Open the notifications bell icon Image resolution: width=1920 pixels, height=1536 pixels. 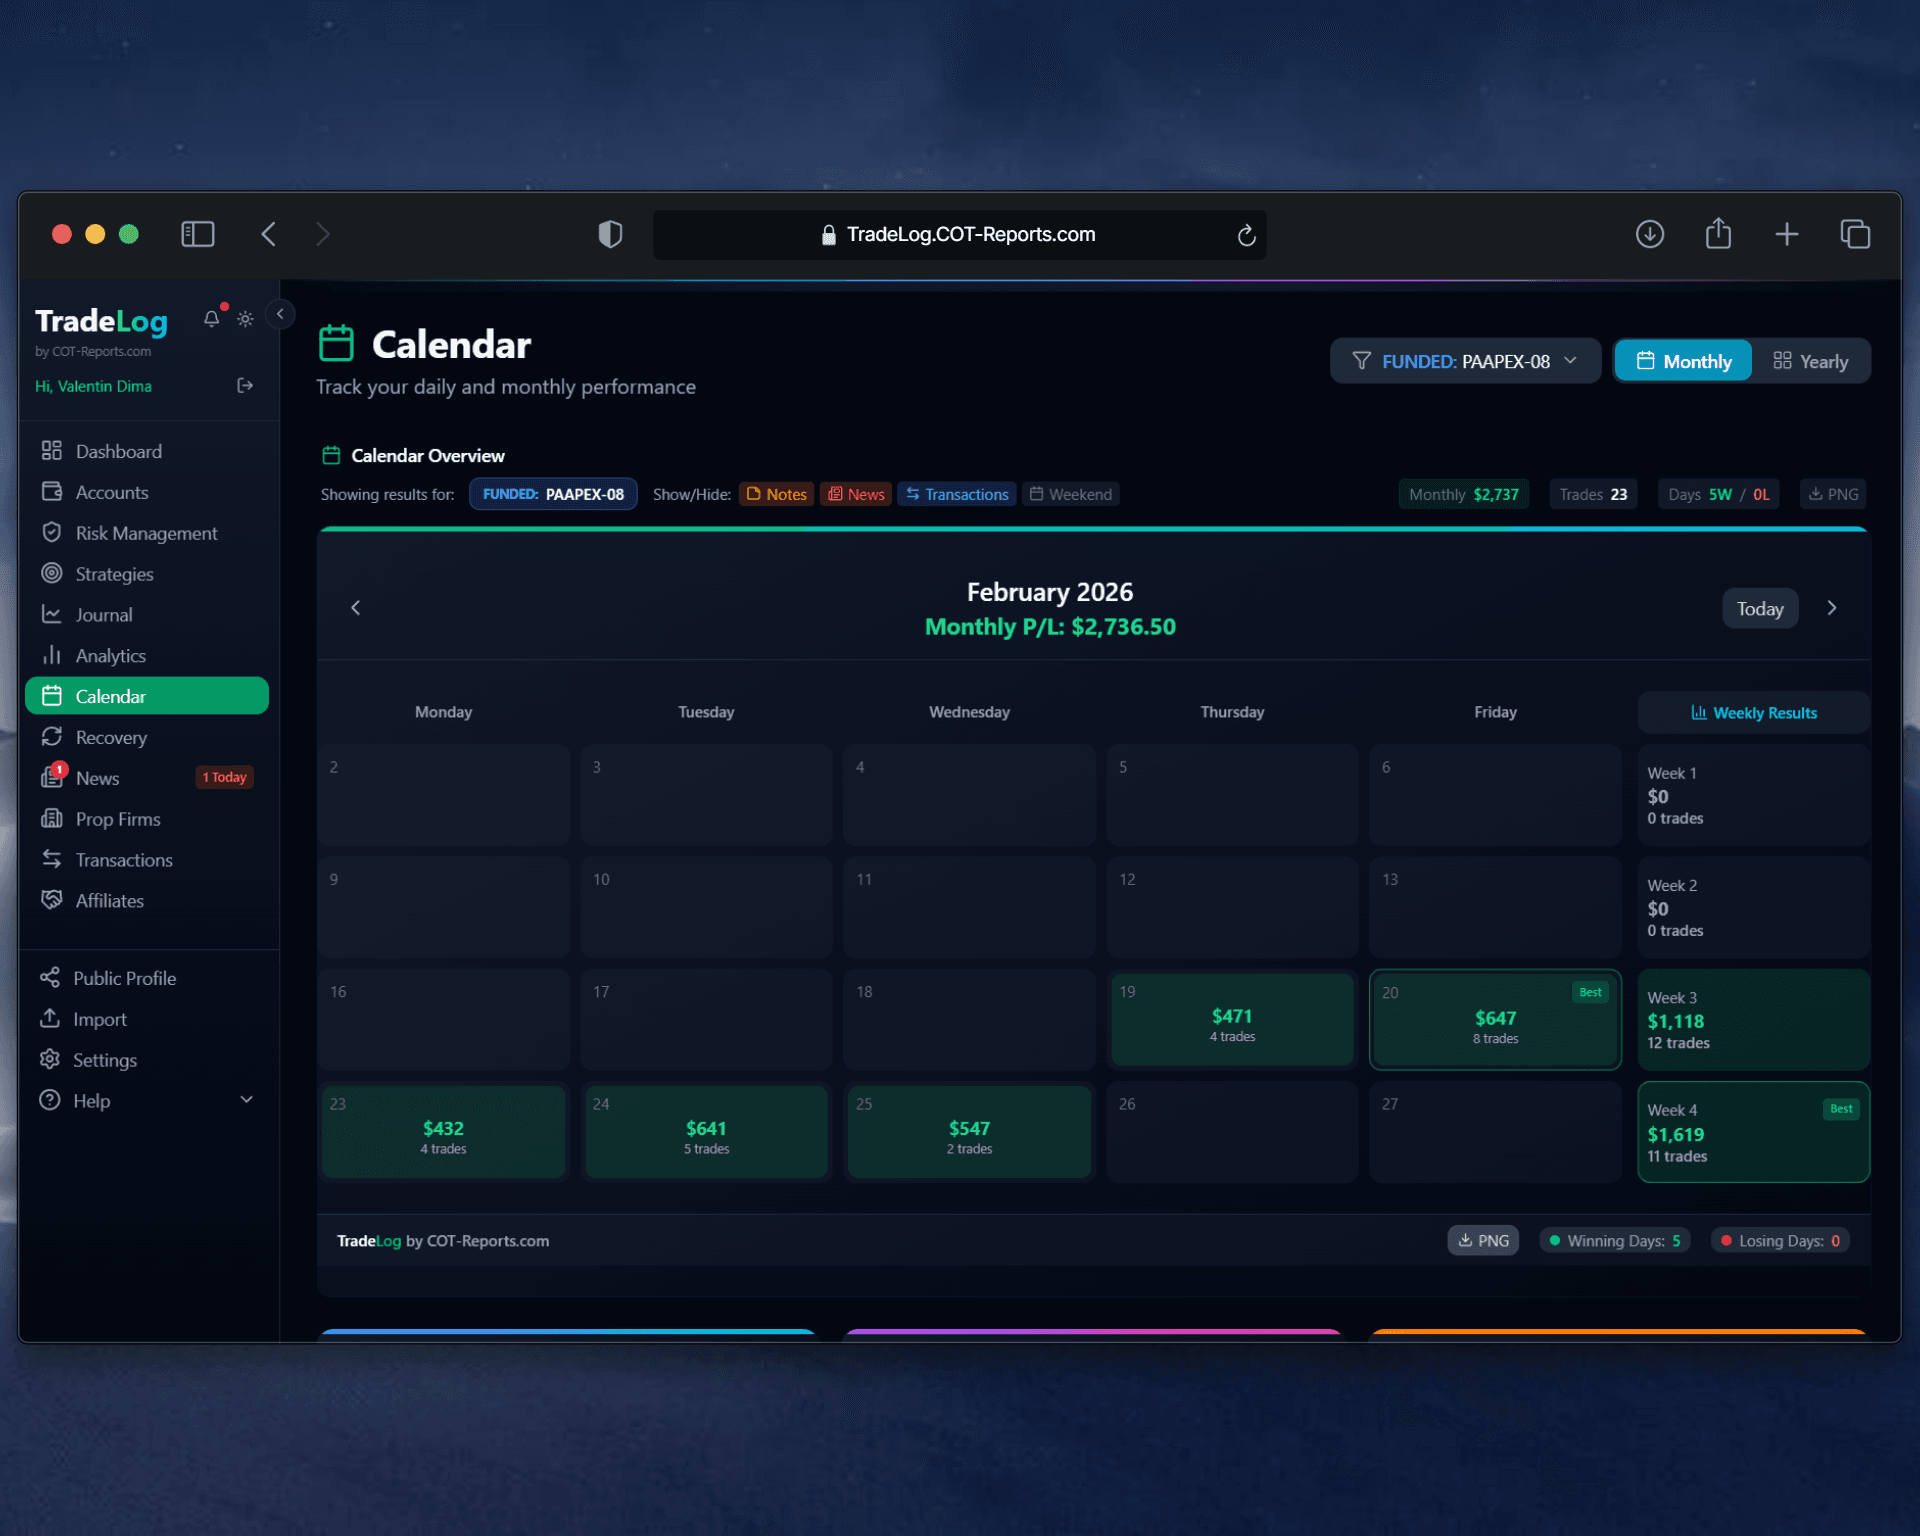[211, 318]
